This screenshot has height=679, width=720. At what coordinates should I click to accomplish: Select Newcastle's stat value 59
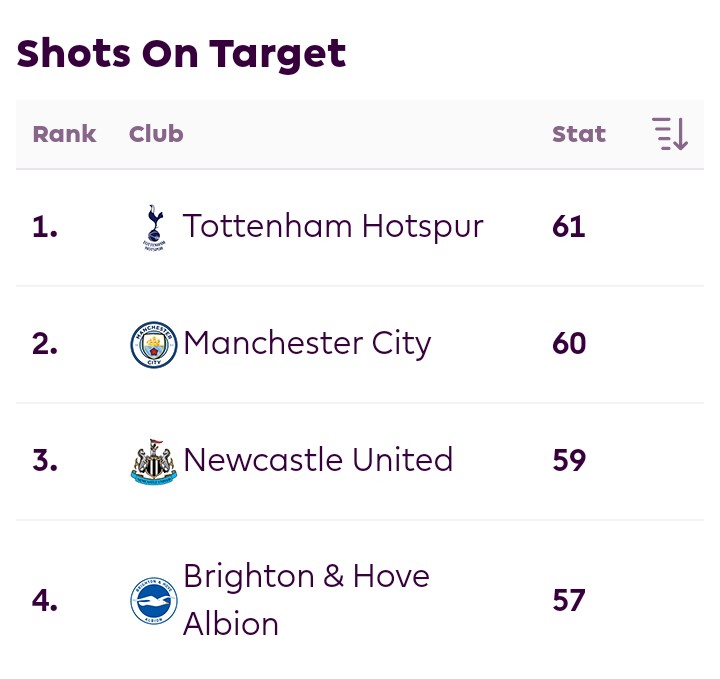(x=569, y=460)
